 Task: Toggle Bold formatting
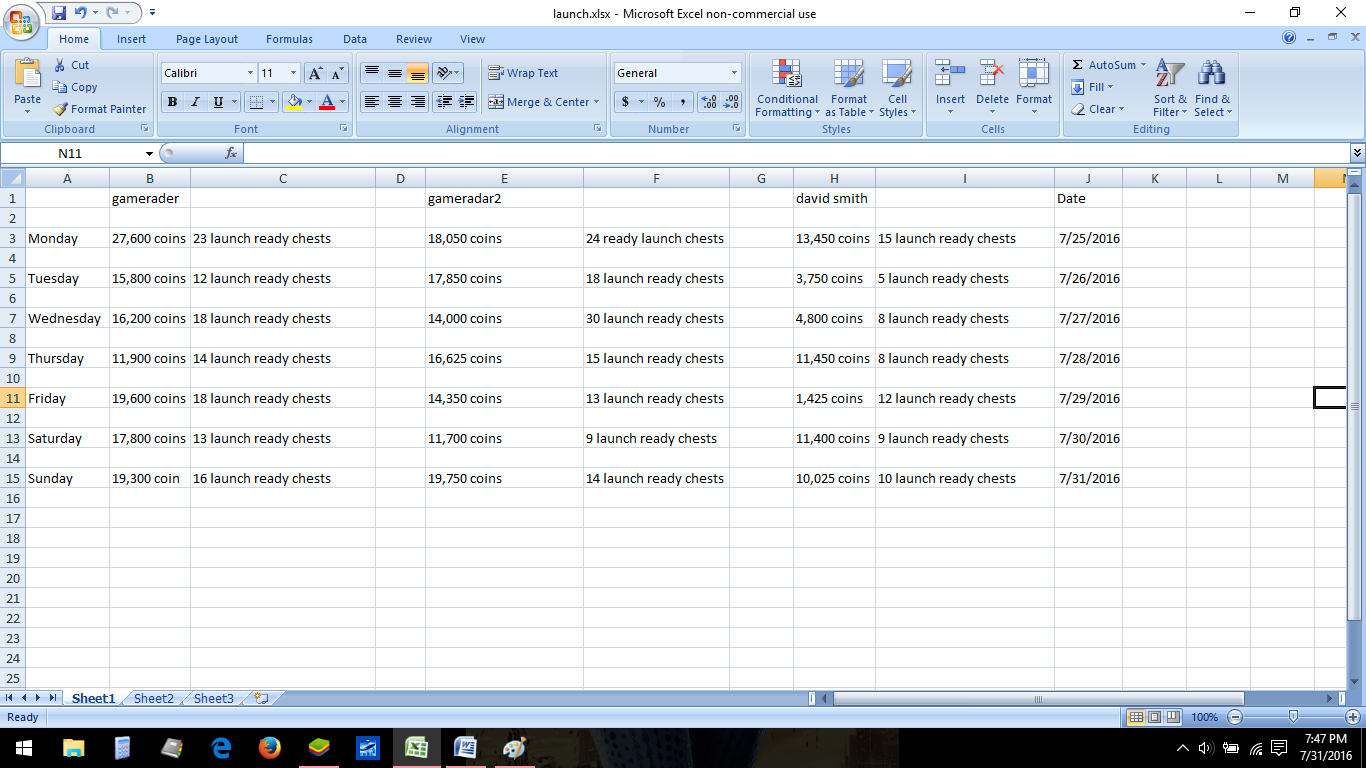172,102
